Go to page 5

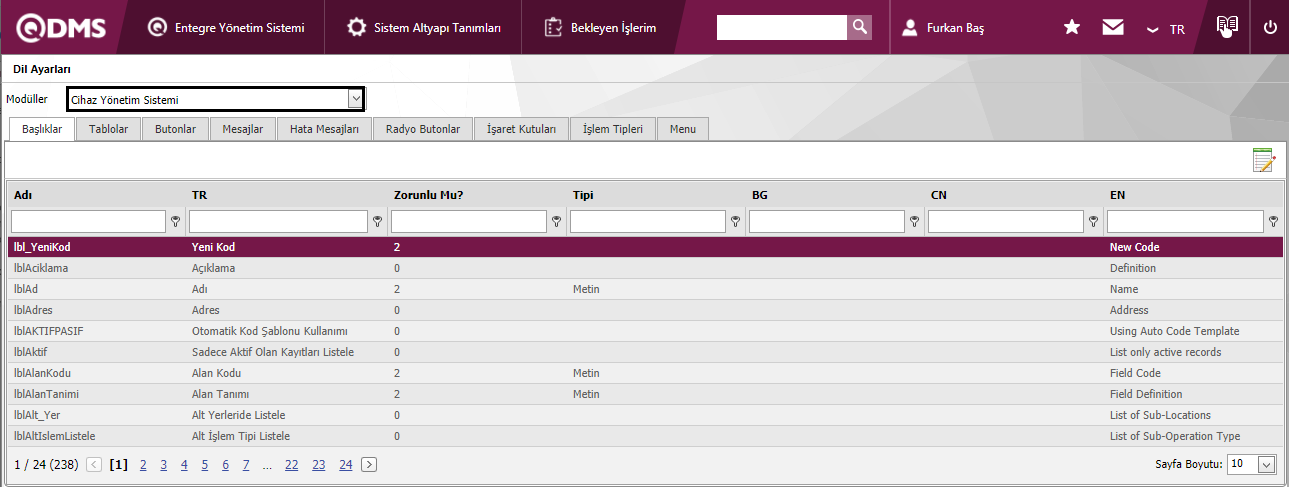[x=205, y=464]
